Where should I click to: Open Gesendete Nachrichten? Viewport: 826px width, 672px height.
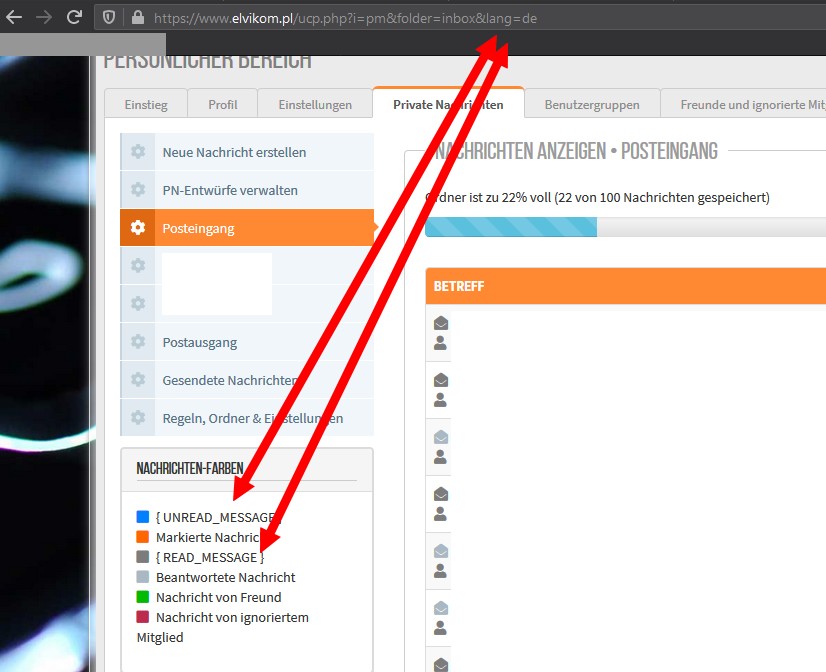[247, 380]
